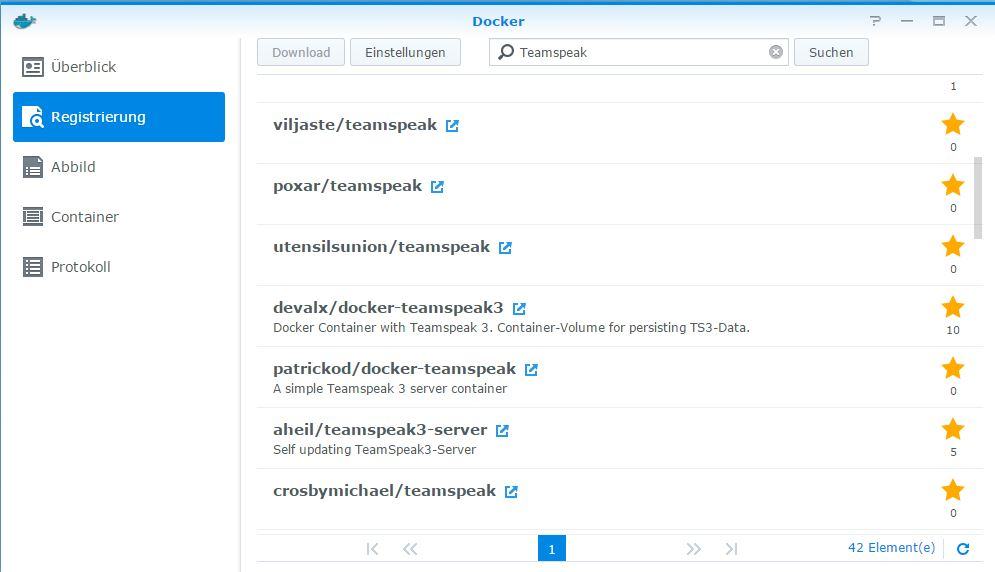This screenshot has width=995, height=572.
Task: Select the poxar/teamspeak entry
Action: click(619, 194)
